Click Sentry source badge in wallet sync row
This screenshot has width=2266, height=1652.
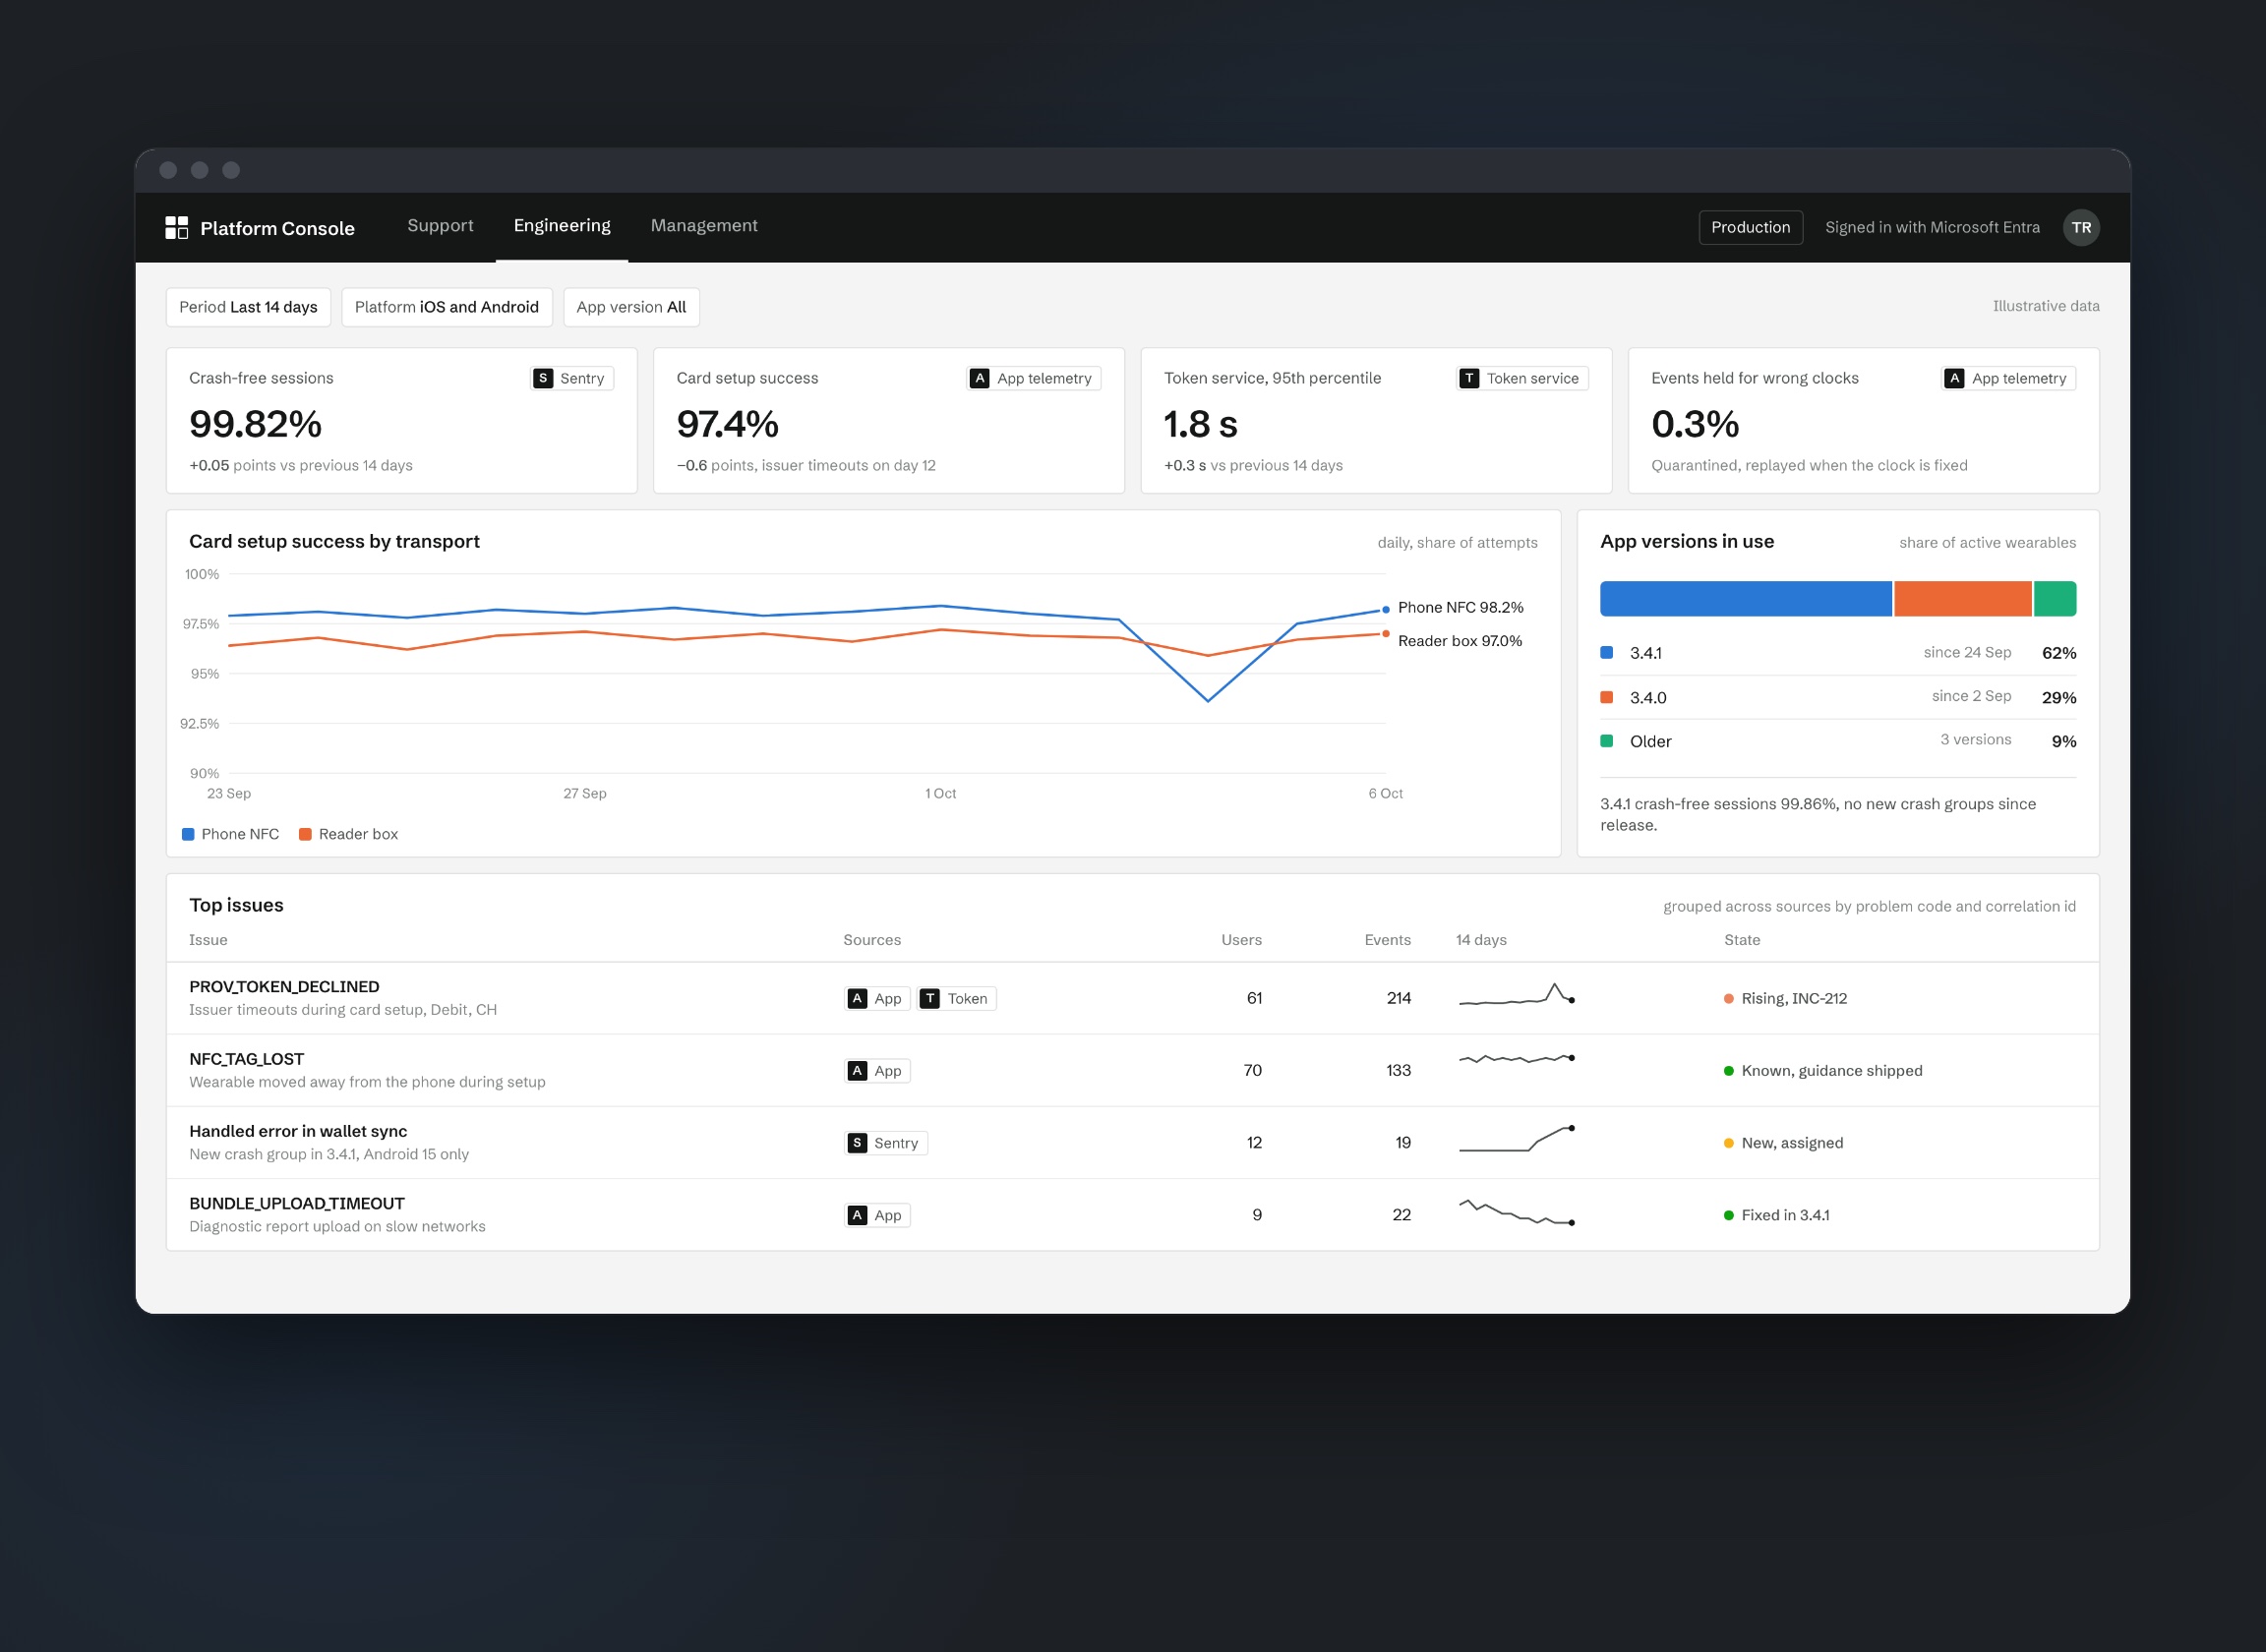[x=886, y=1143]
